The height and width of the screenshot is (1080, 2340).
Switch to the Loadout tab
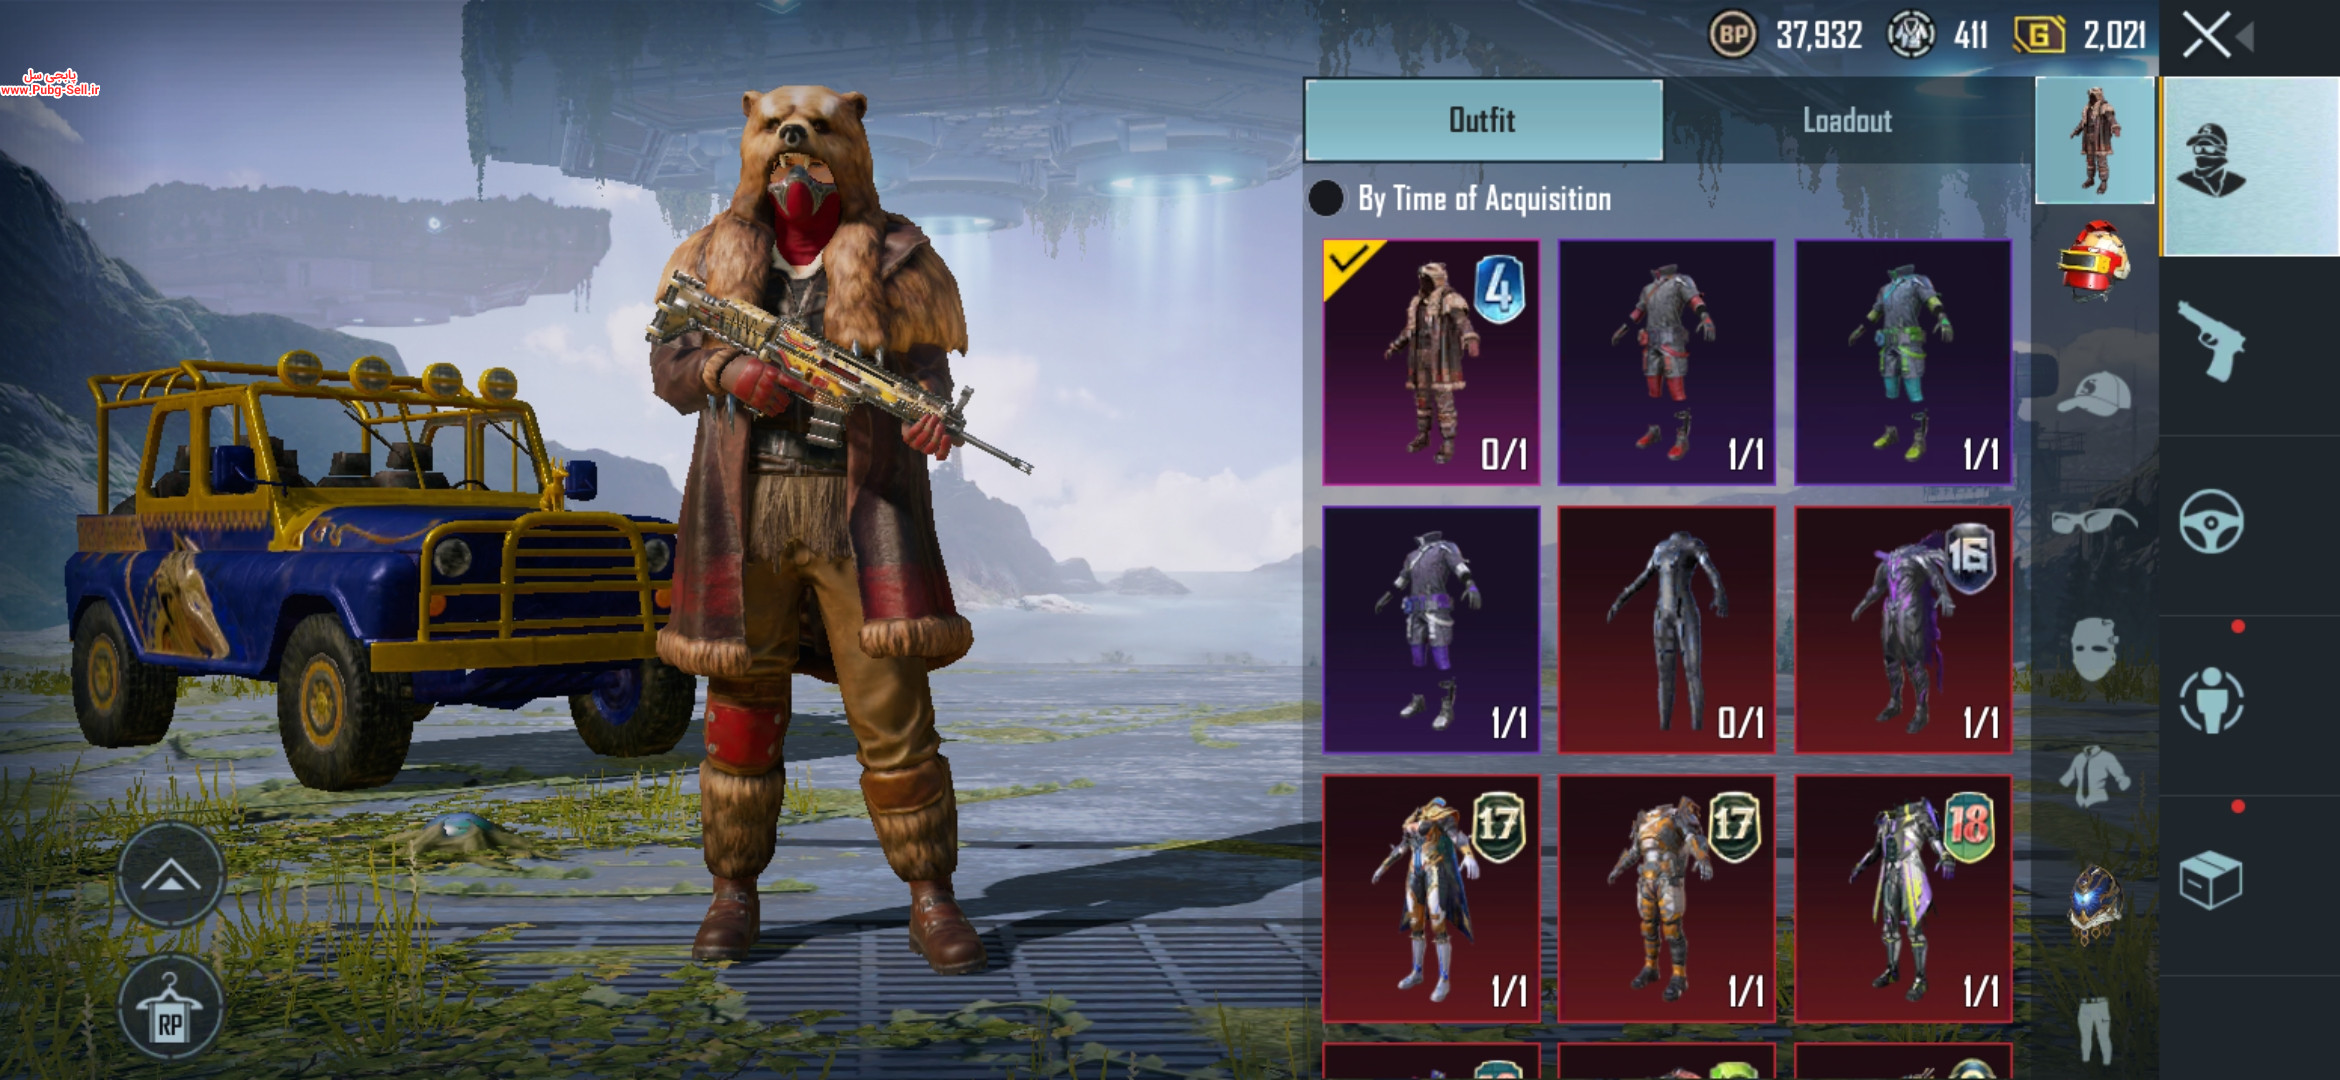1847,120
